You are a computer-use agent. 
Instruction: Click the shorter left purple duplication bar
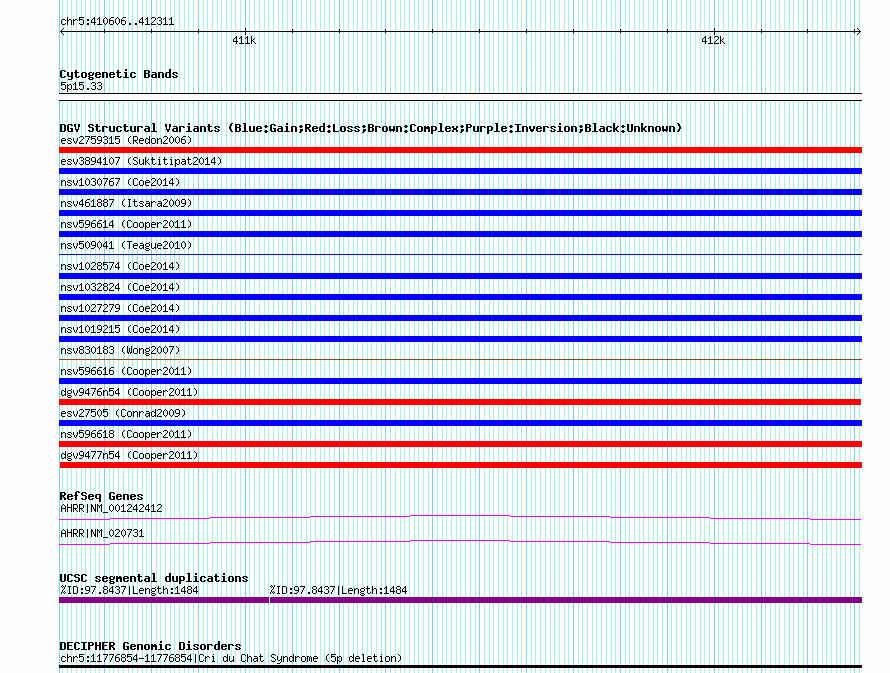point(164,600)
